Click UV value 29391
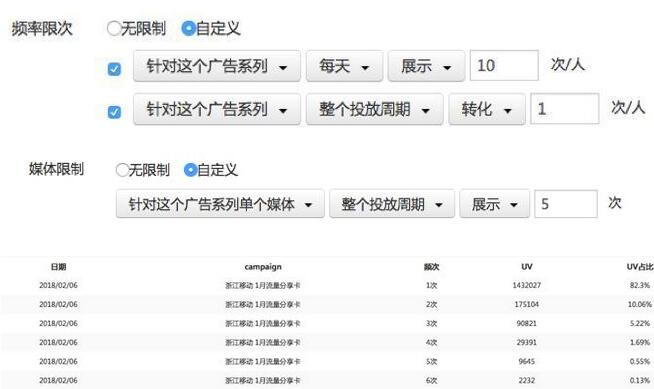654x389 pixels. [x=527, y=342]
